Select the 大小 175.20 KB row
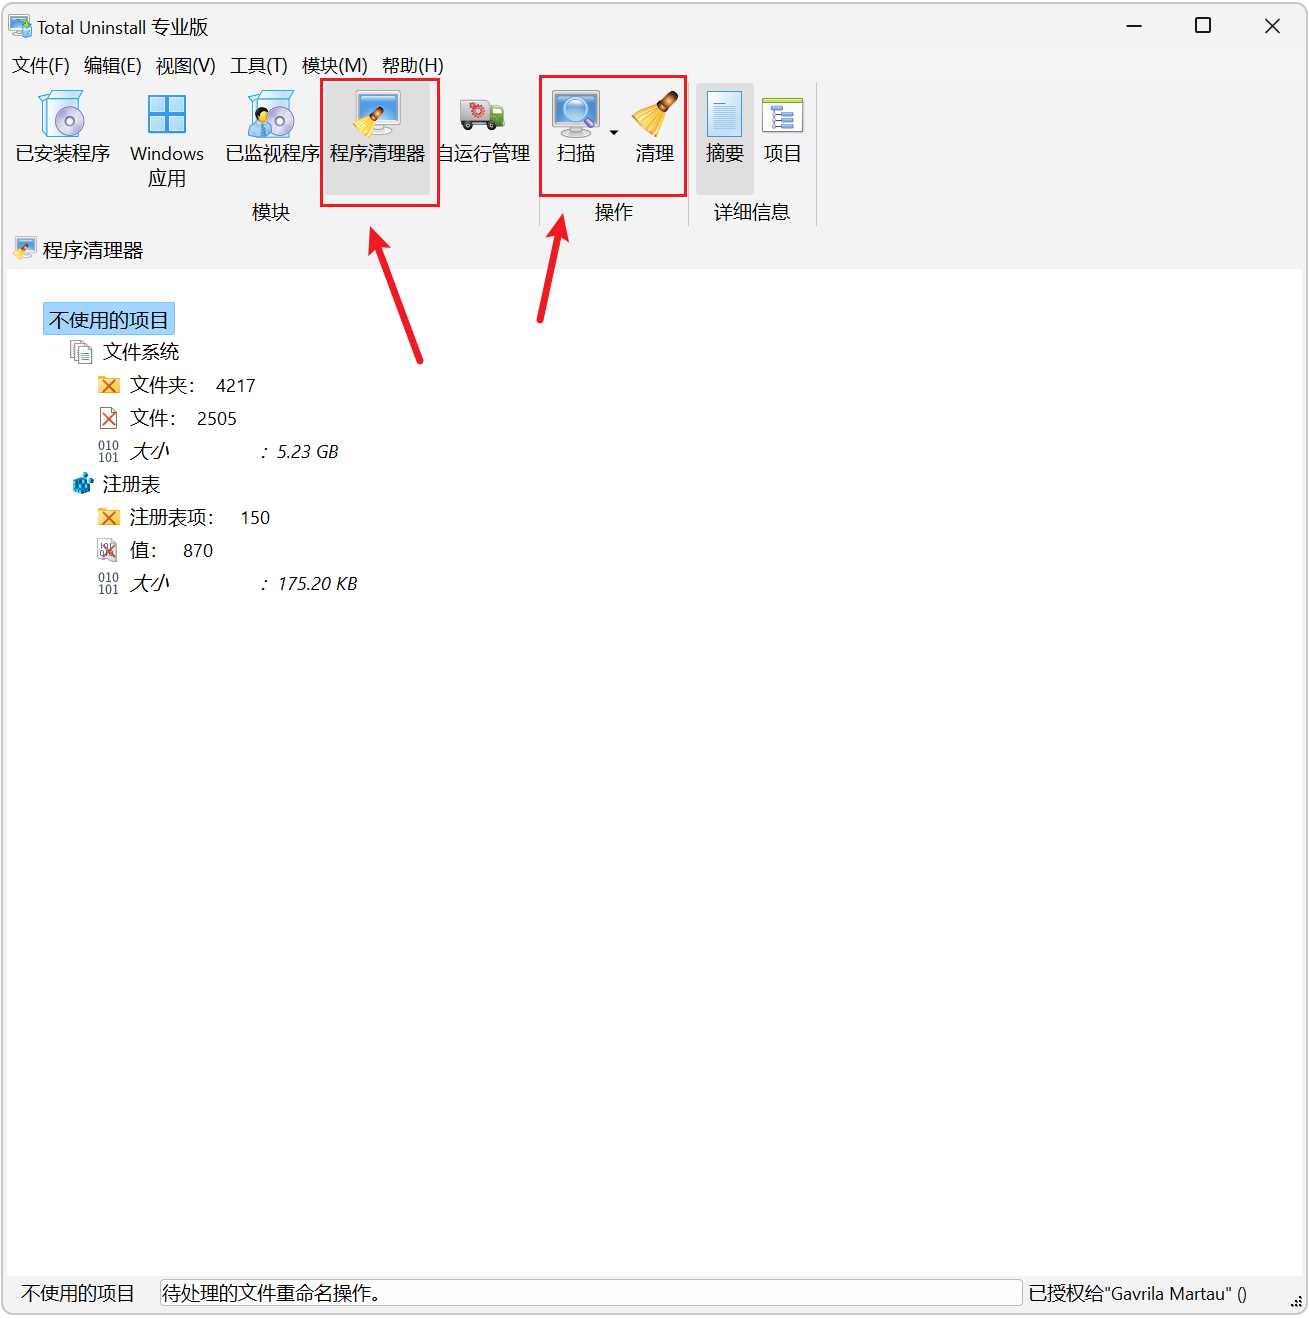The width and height of the screenshot is (1309, 1318). [x=243, y=583]
